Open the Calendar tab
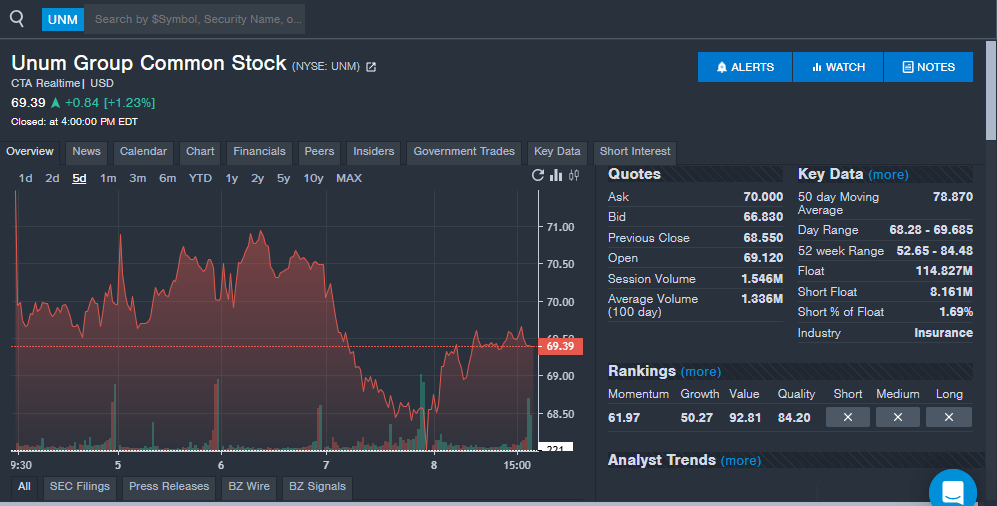 point(143,151)
